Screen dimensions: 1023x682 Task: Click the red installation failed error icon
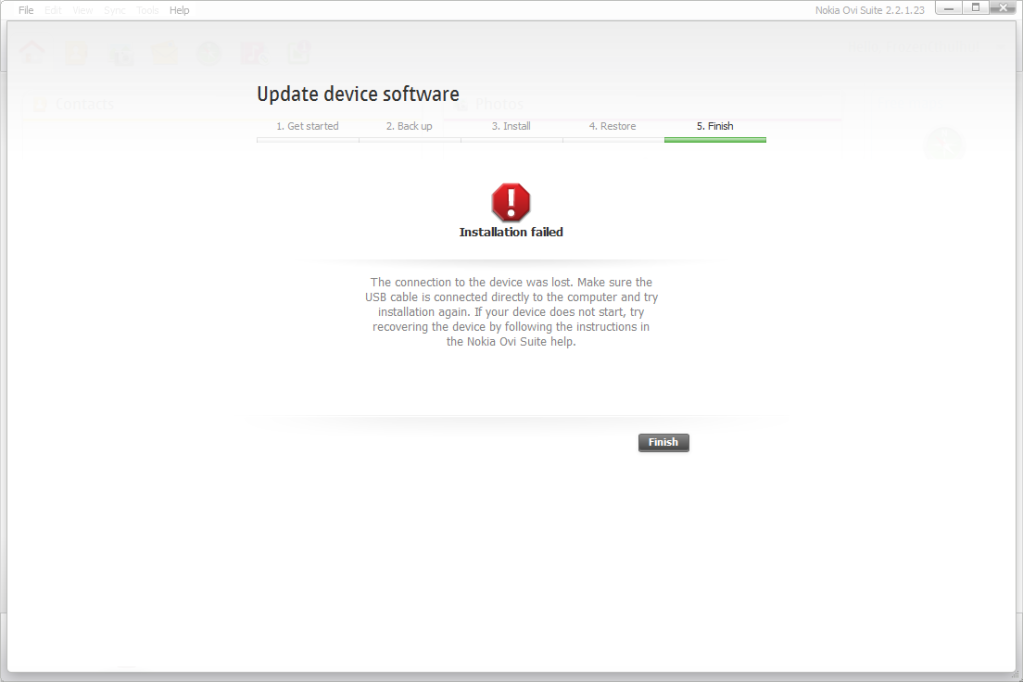coord(511,202)
